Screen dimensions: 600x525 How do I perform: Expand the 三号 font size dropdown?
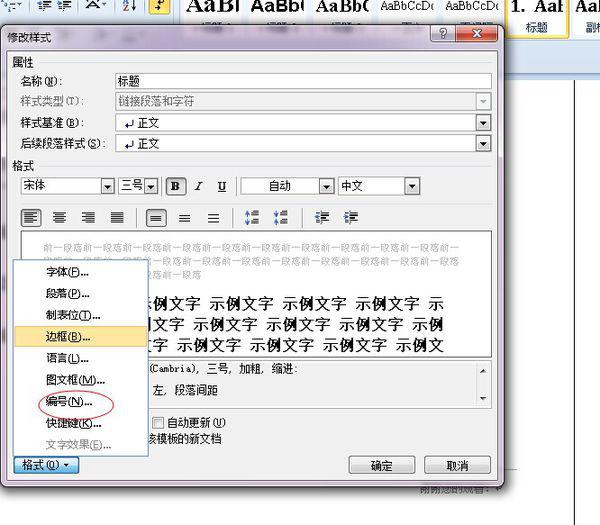(x=151, y=187)
